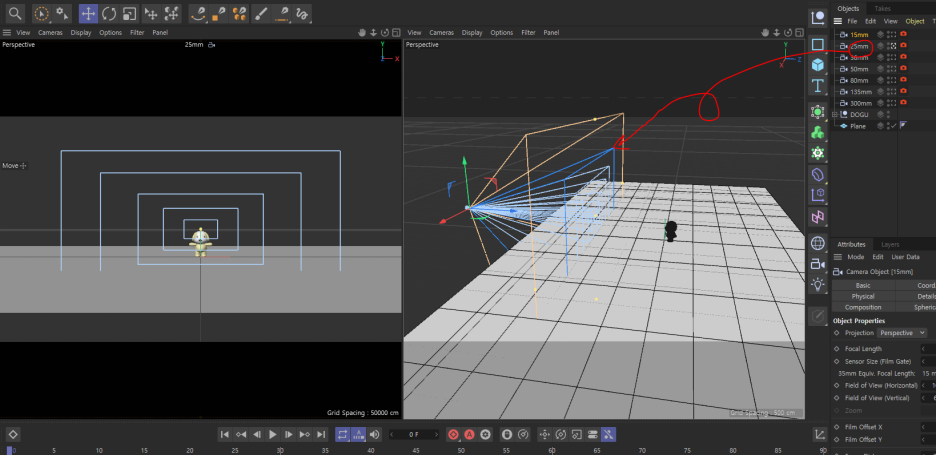Select the 135mm camera in Objects list
This screenshot has height=455, width=936.
tap(861, 92)
